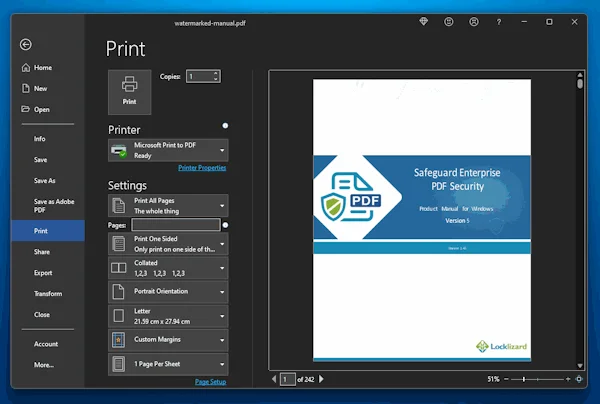Screen dimensions: 600x404
Task: Click More... in the sidebar
Action: point(44,365)
